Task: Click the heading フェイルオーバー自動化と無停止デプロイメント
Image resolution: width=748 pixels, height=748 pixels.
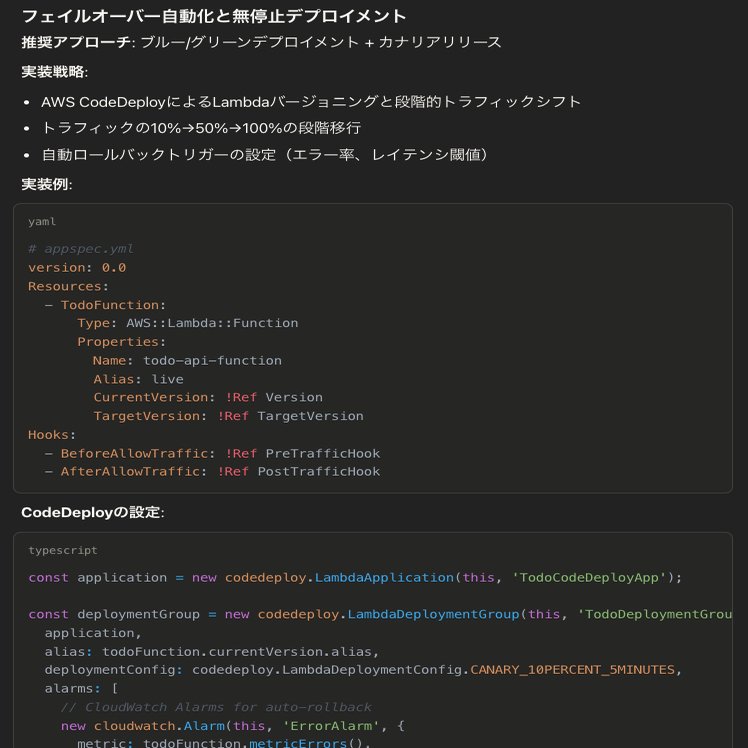Action: click(x=214, y=16)
